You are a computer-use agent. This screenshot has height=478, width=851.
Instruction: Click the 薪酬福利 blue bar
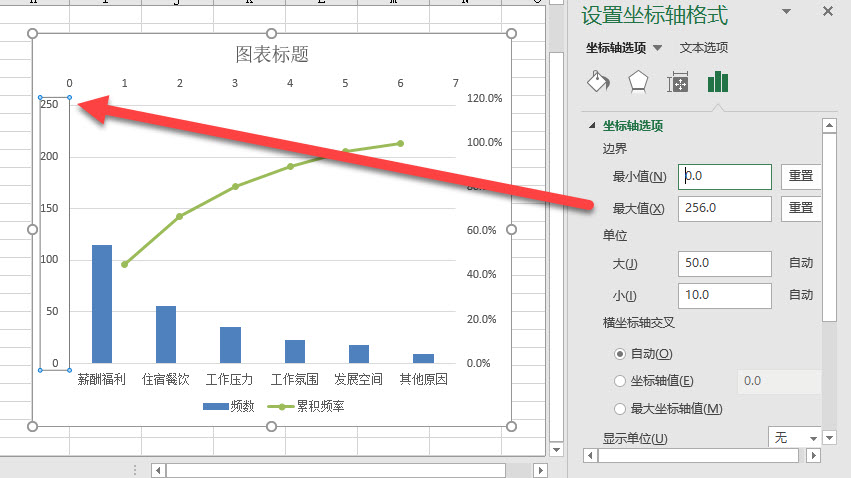click(102, 304)
